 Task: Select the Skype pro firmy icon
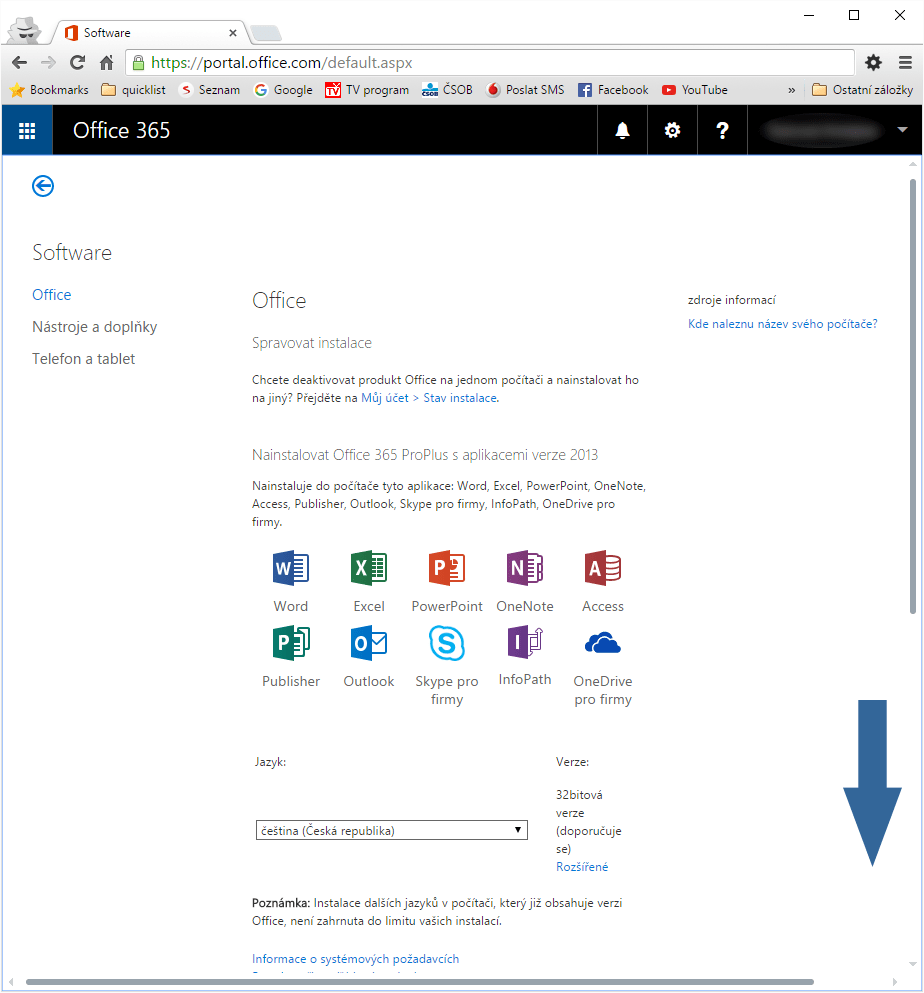446,643
